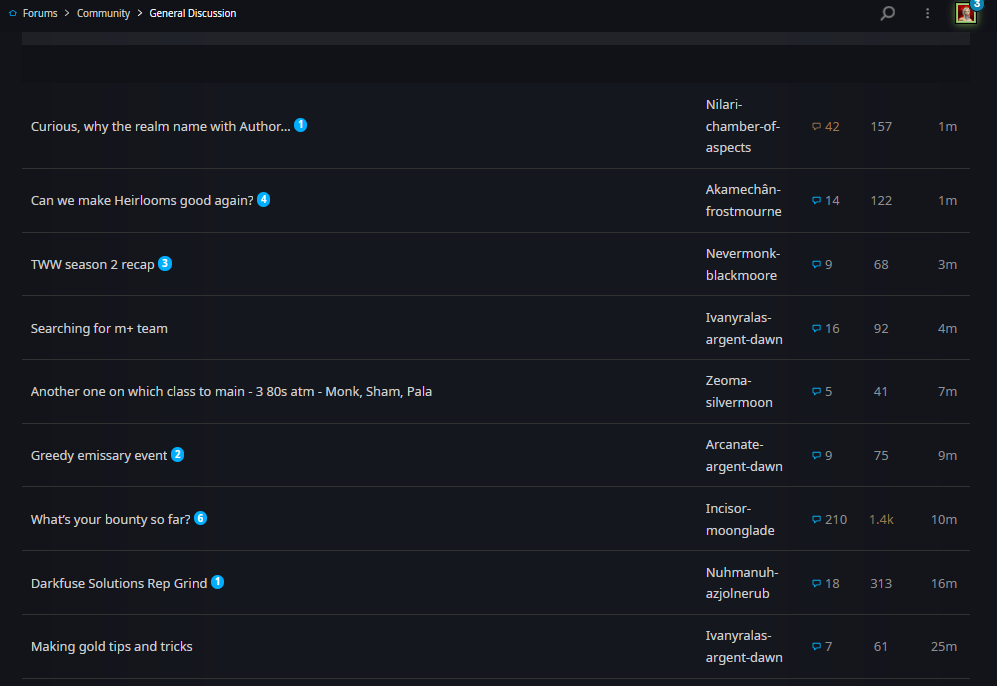
Task: Open Forums breadcrumb link
Action: (x=40, y=13)
